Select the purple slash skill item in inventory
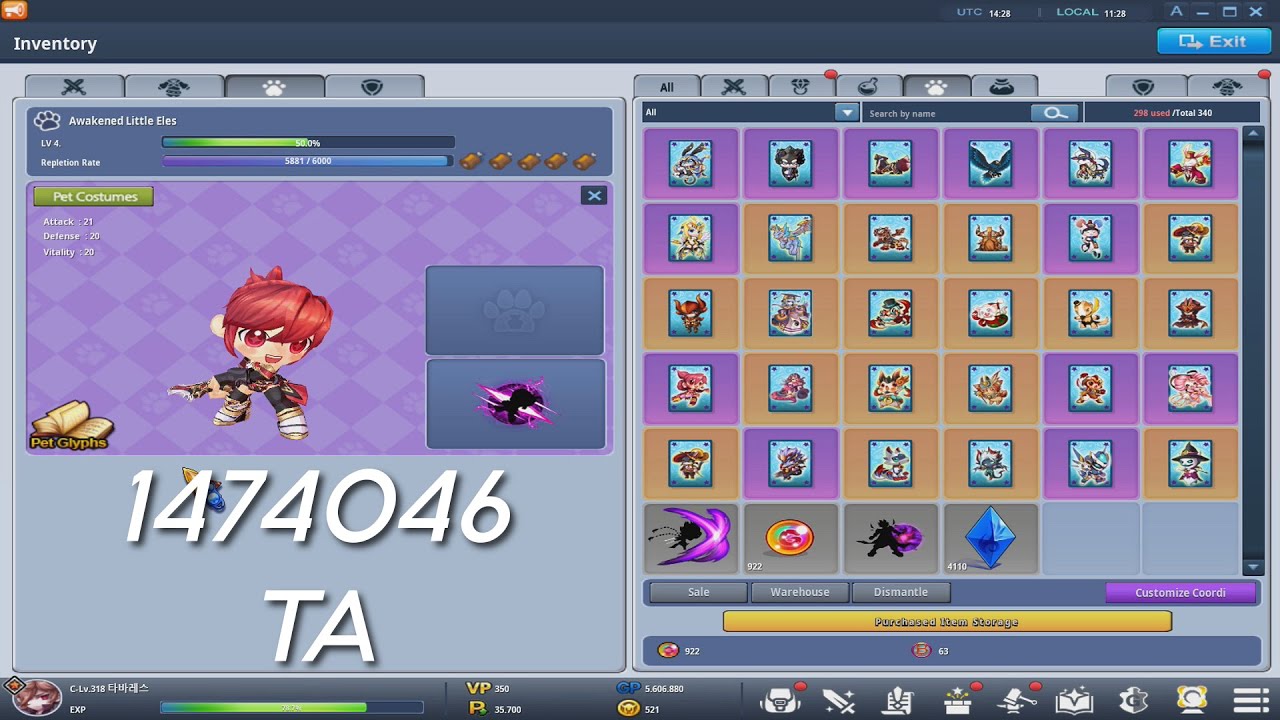1280x720 pixels. (691, 538)
